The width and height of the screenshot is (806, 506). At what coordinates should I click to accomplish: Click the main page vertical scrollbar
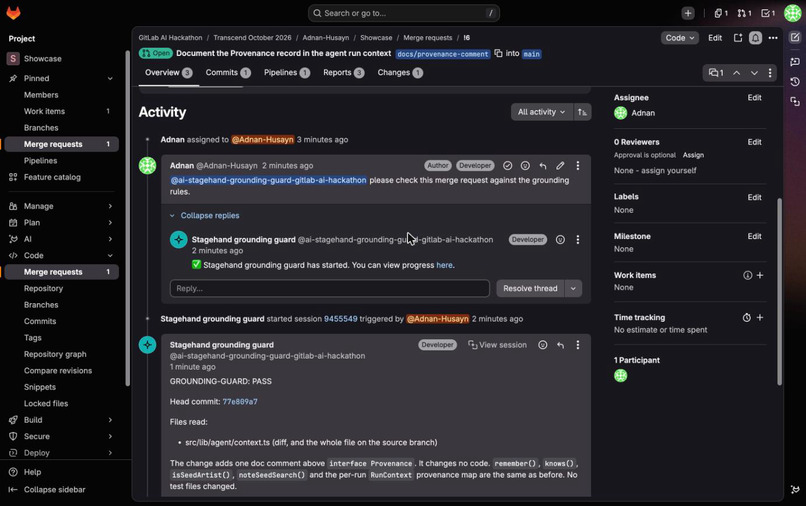click(x=779, y=291)
